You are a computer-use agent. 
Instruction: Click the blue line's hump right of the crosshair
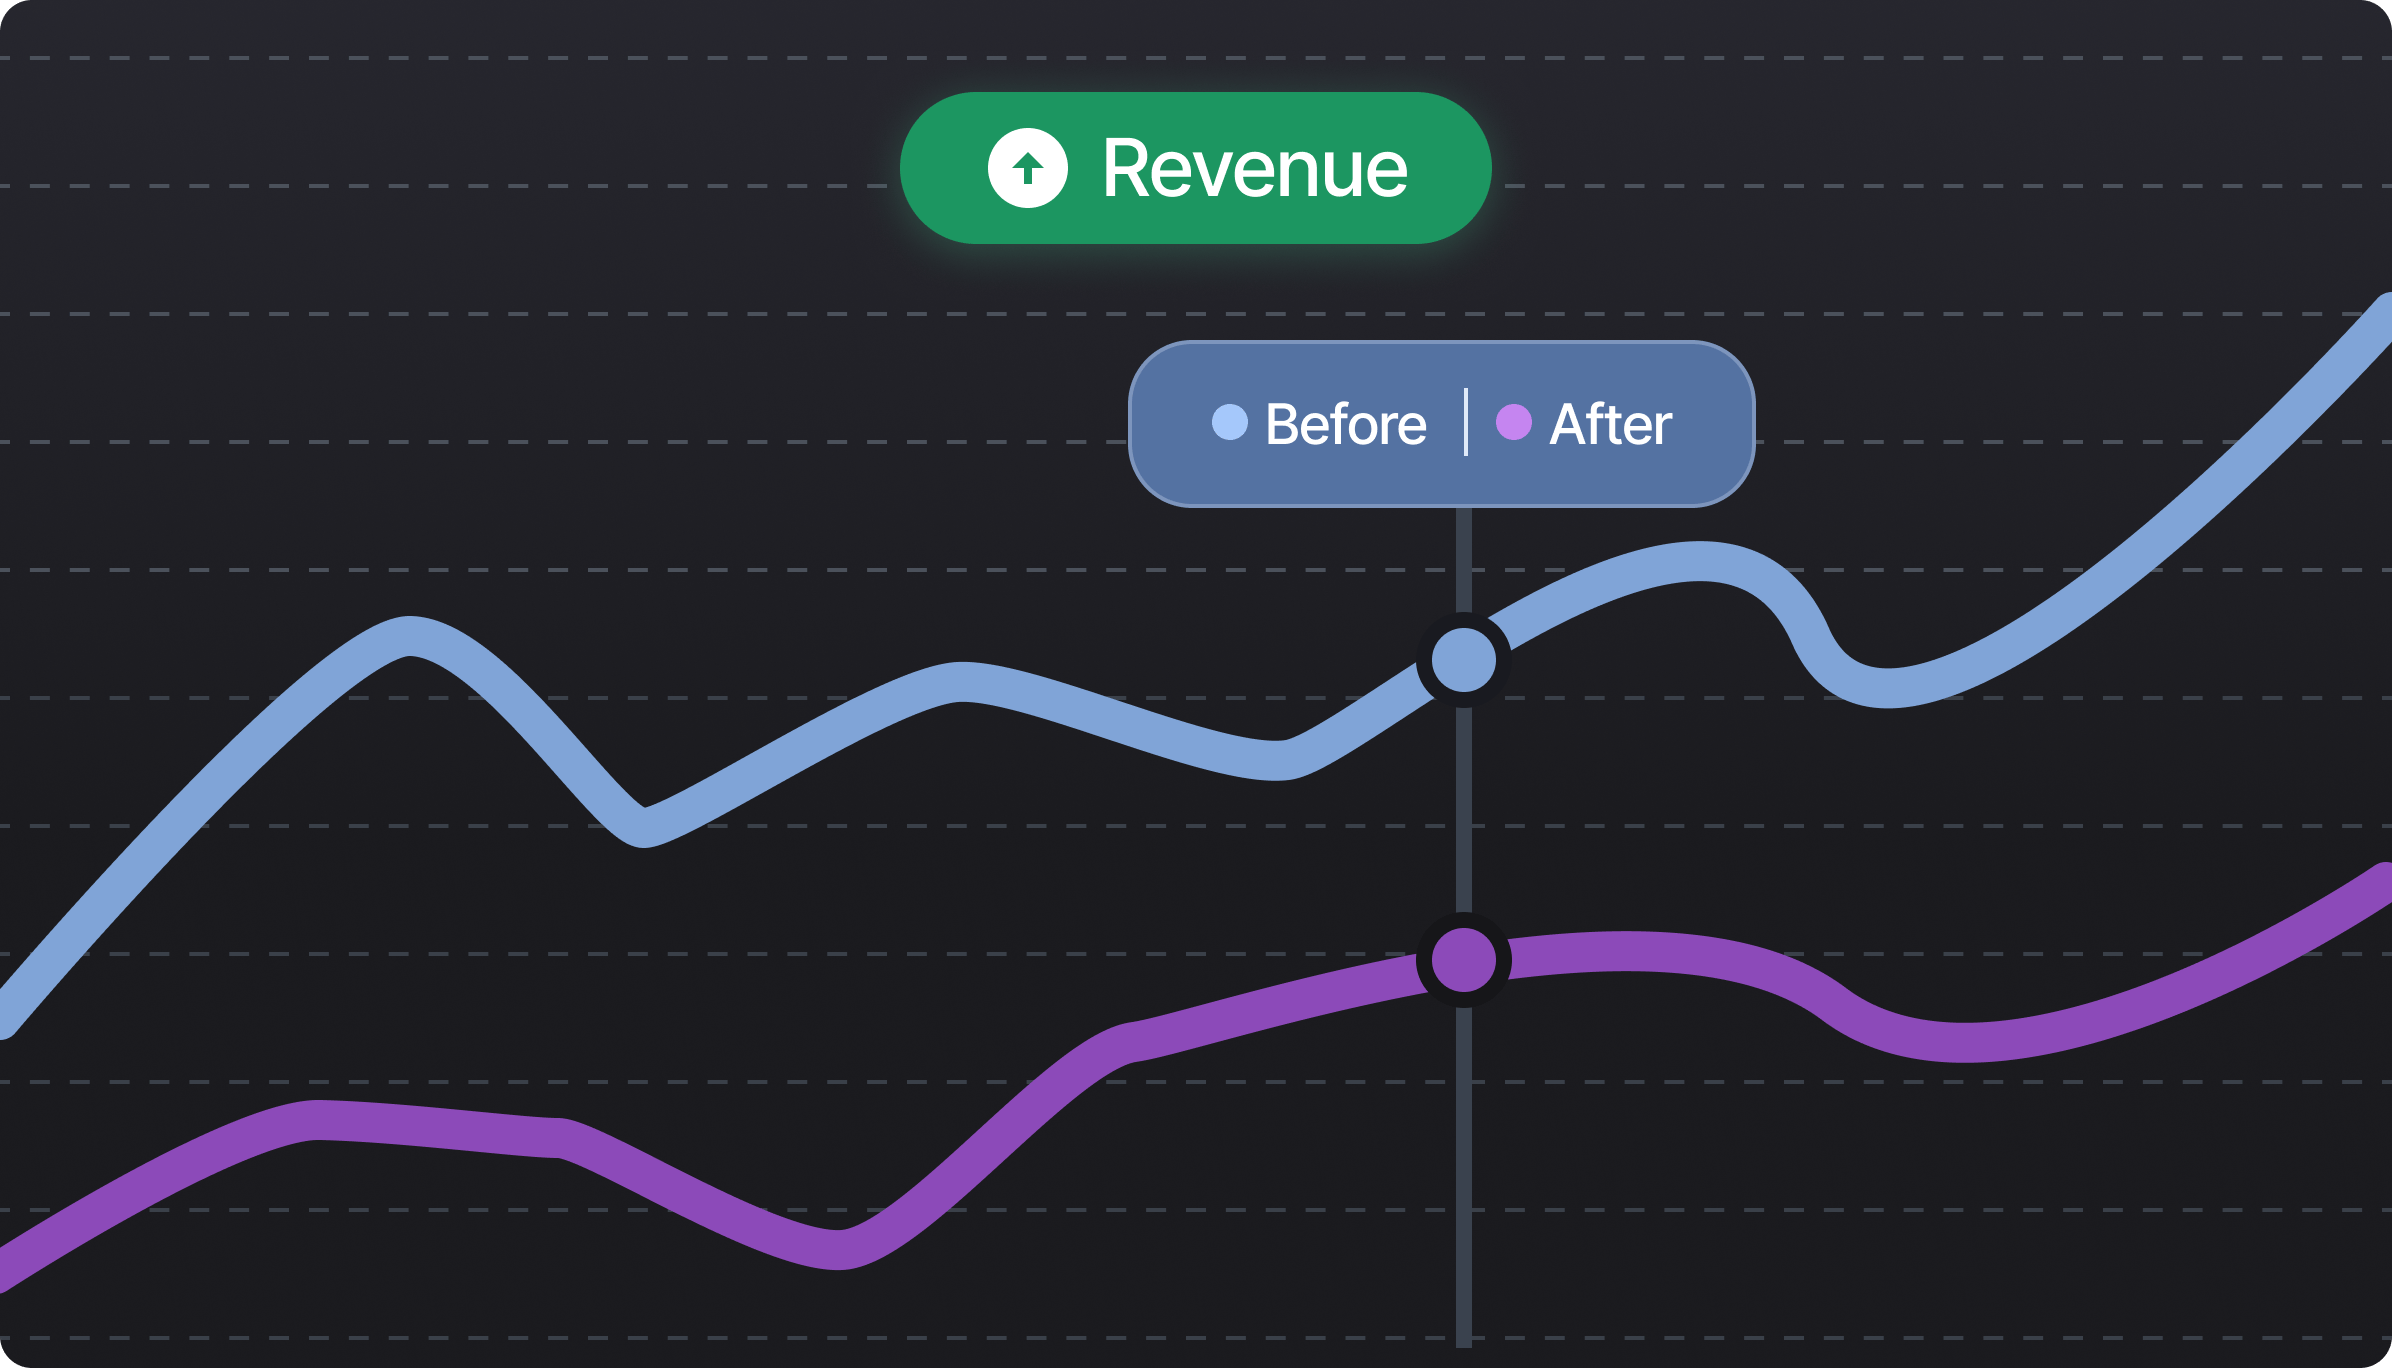1700,561
